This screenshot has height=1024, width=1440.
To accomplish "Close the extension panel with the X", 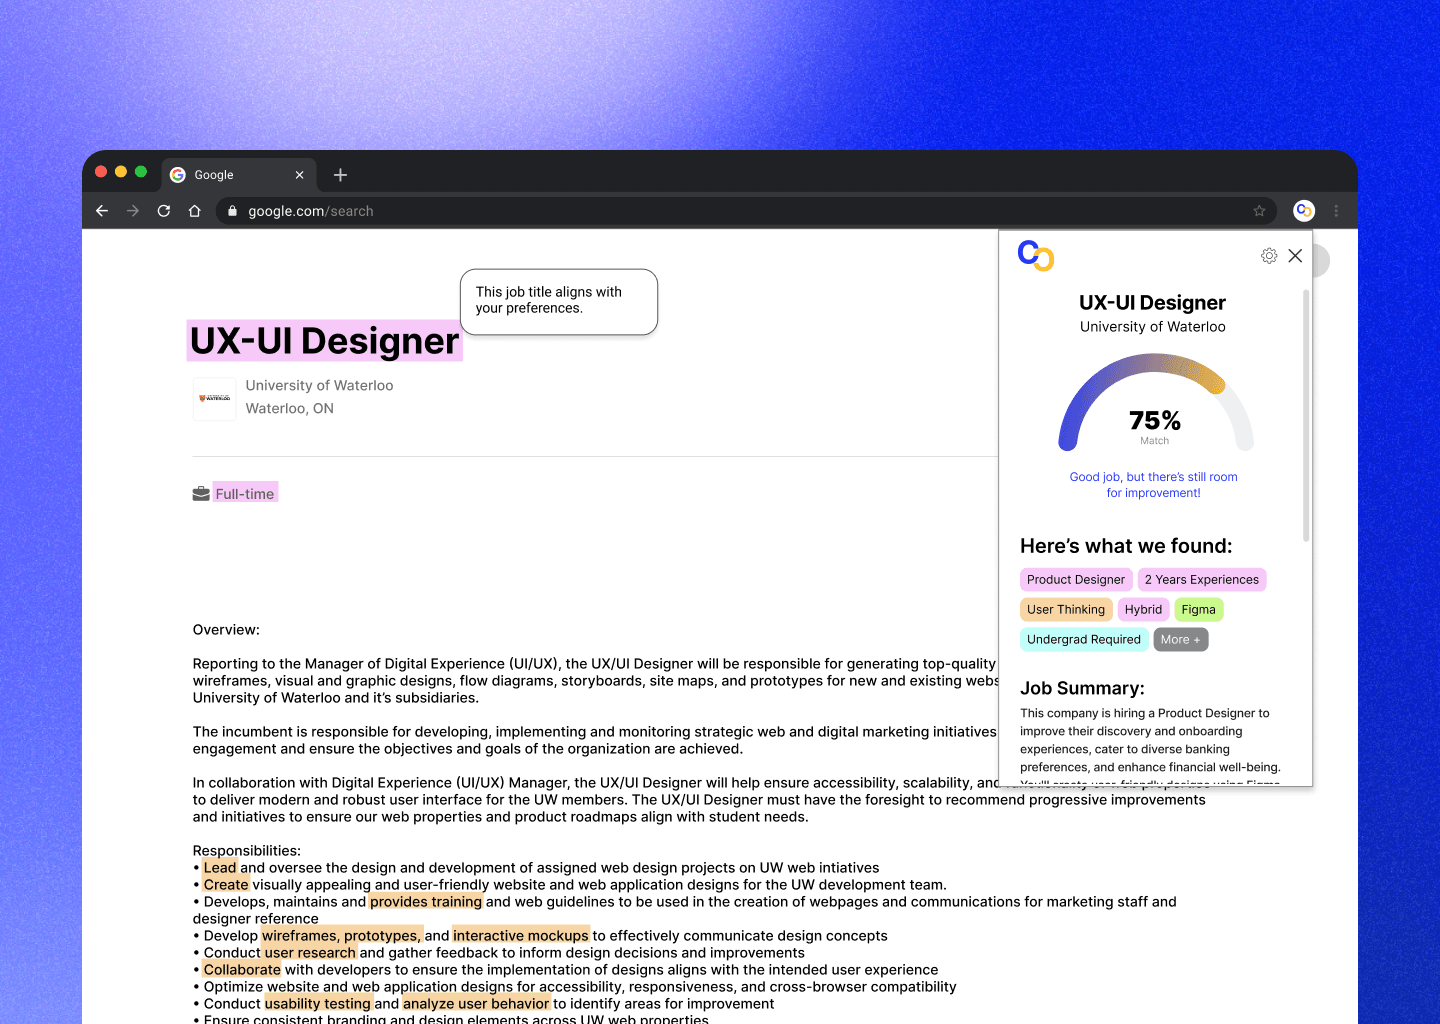I will [1295, 256].
